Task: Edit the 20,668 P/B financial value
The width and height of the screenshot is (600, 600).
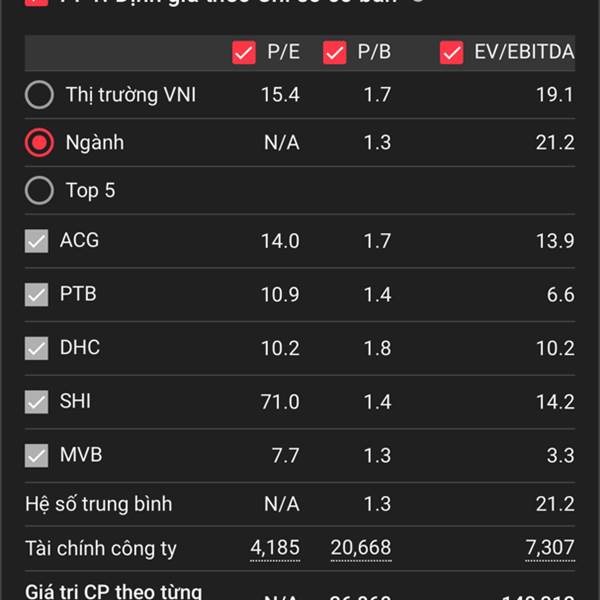Action: coord(361,548)
